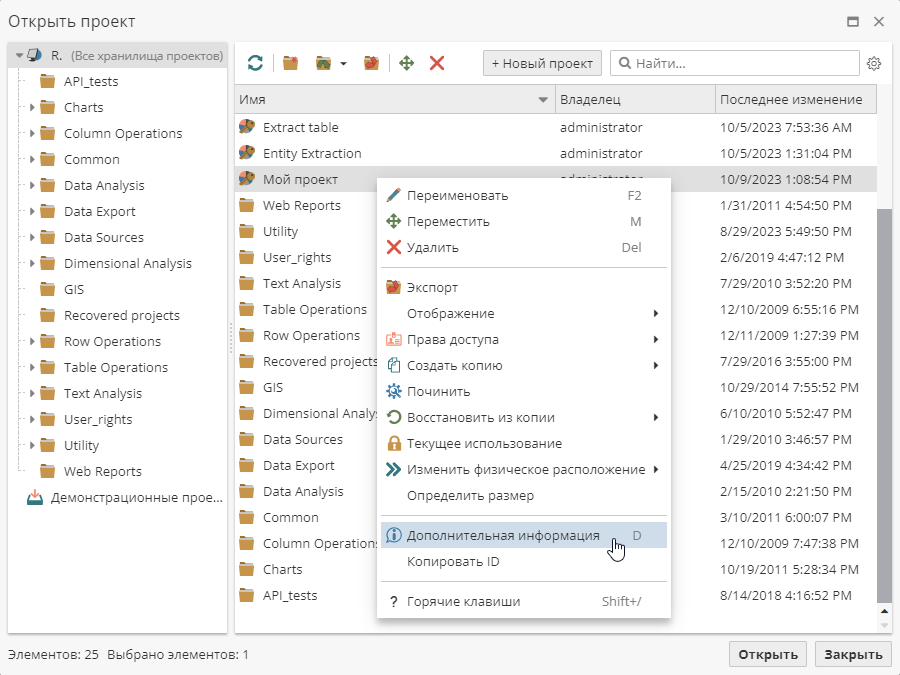Click the Entity Extraction project icon
Screen dimensions: 900x675
(247, 153)
